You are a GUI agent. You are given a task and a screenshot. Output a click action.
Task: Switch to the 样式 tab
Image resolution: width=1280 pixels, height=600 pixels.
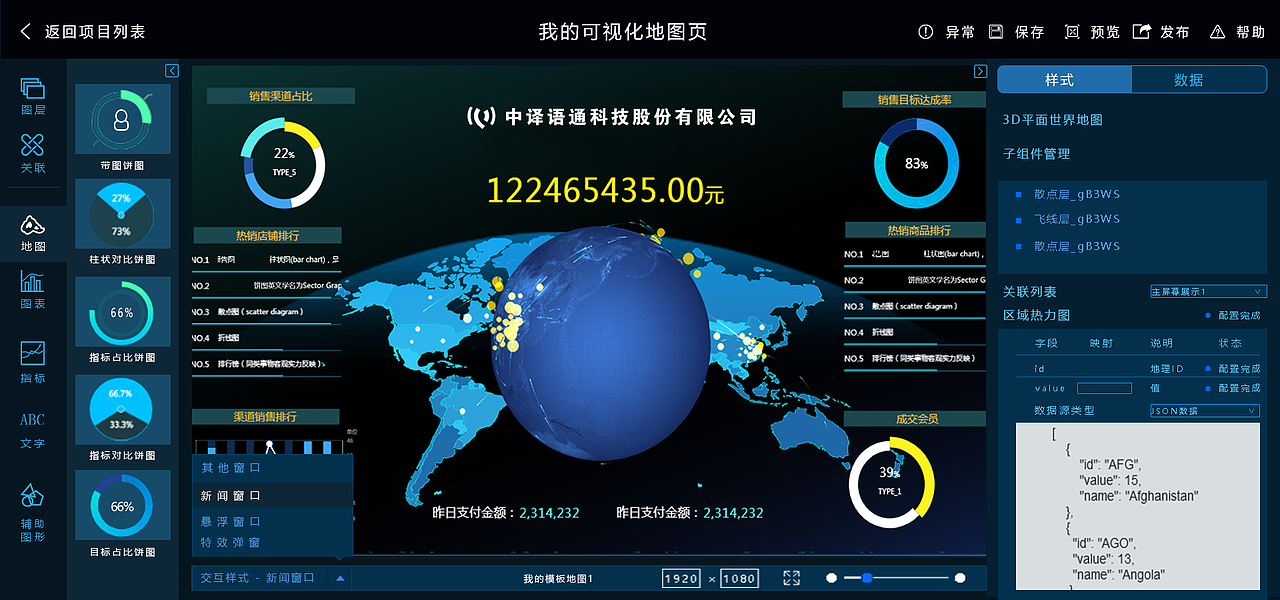tap(1064, 80)
